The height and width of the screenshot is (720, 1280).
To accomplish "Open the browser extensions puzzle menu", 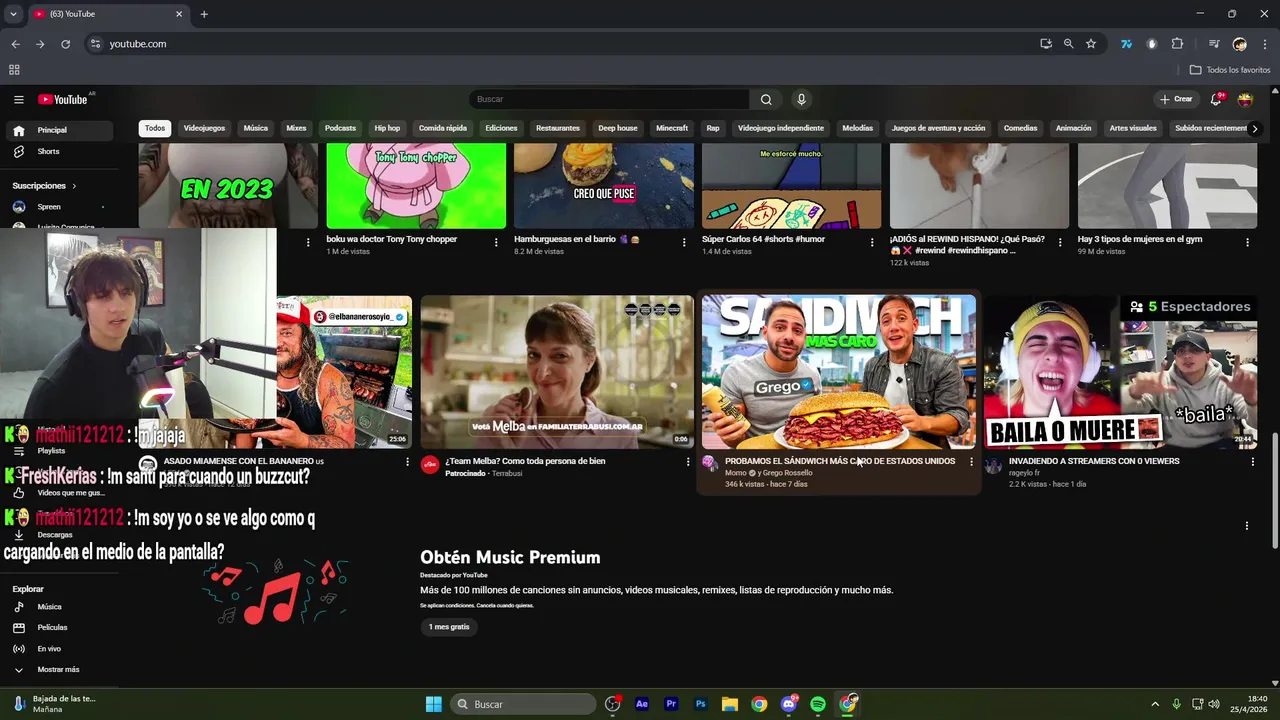I will (1177, 44).
